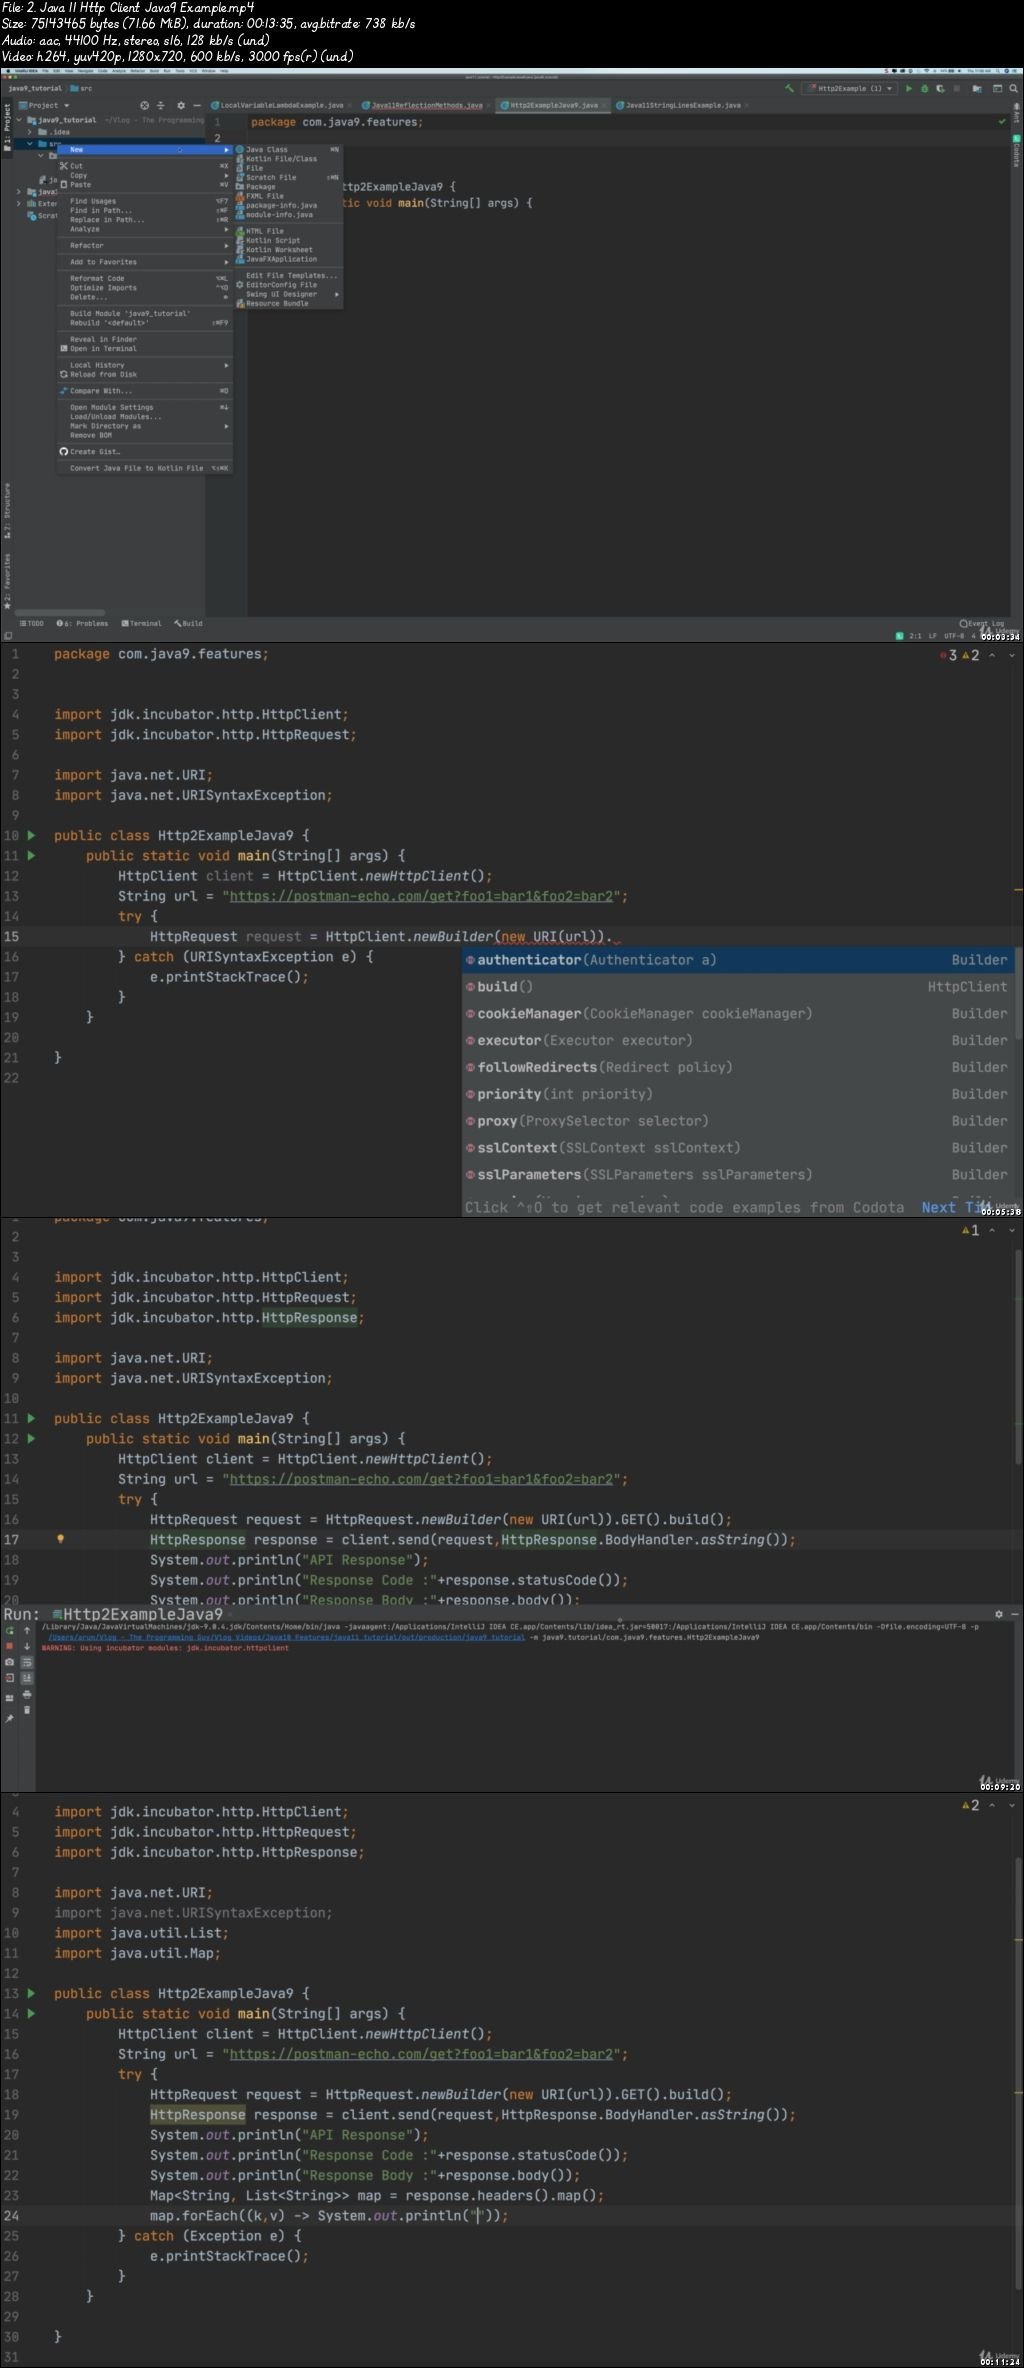Open the Terminal tool window button
Screen dimensions: 1024x2368
[142, 623]
